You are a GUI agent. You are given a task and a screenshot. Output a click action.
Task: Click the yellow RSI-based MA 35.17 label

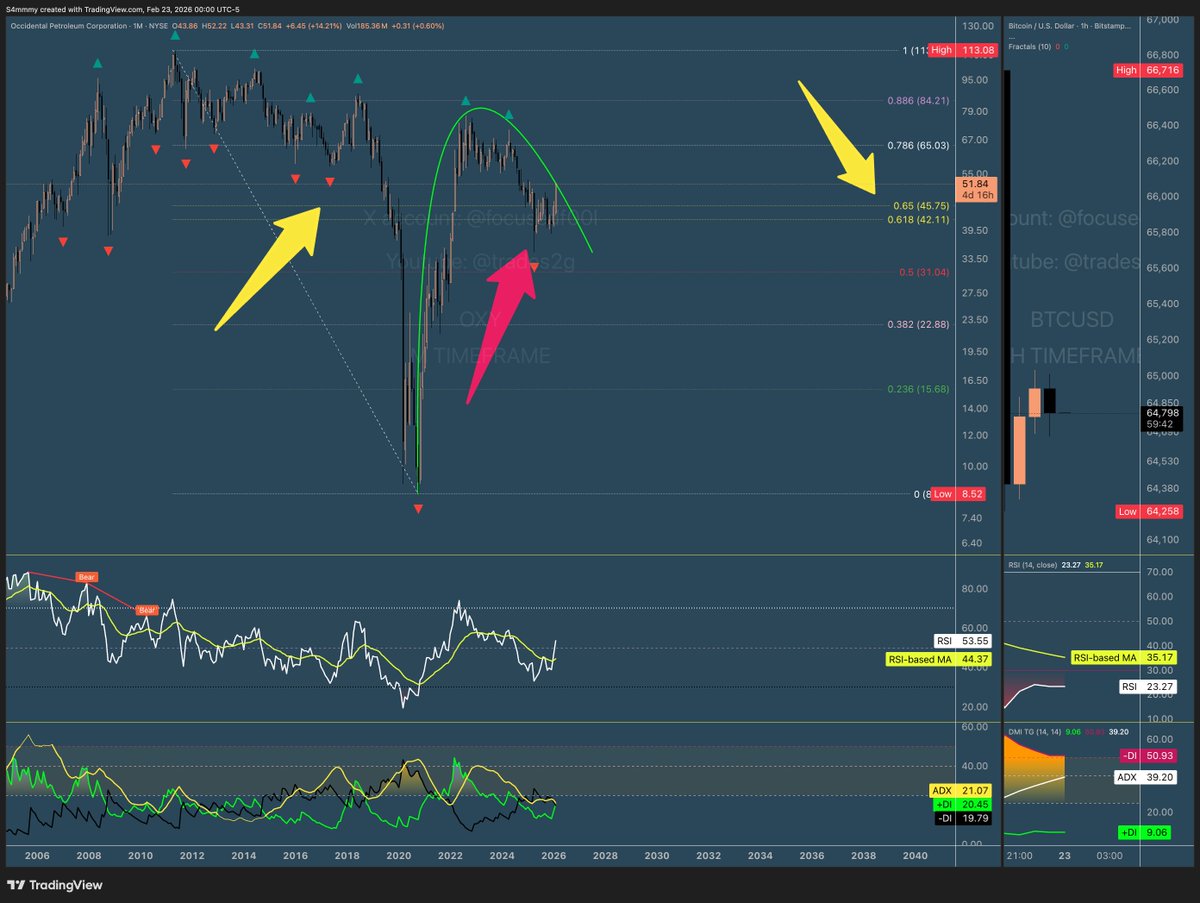(x=1122, y=658)
